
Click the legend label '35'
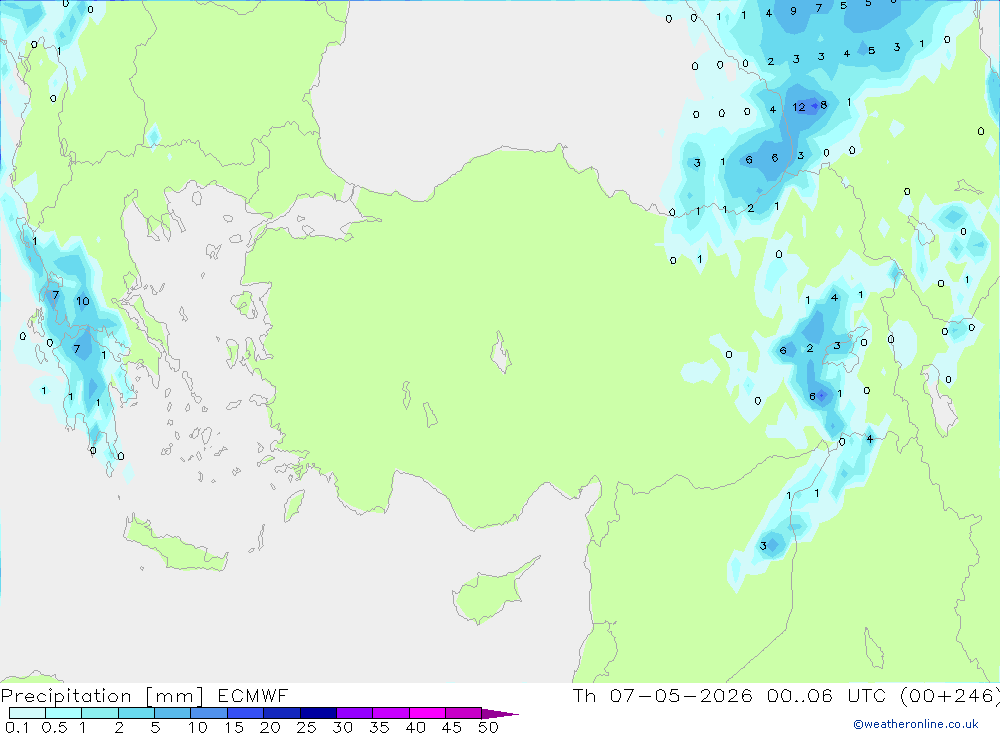[379, 727]
